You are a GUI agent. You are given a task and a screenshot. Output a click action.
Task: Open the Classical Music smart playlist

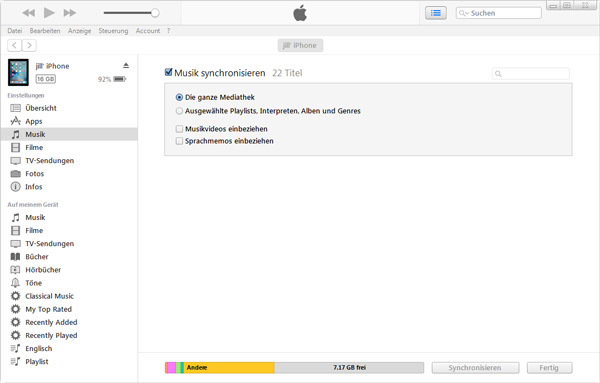69,296
